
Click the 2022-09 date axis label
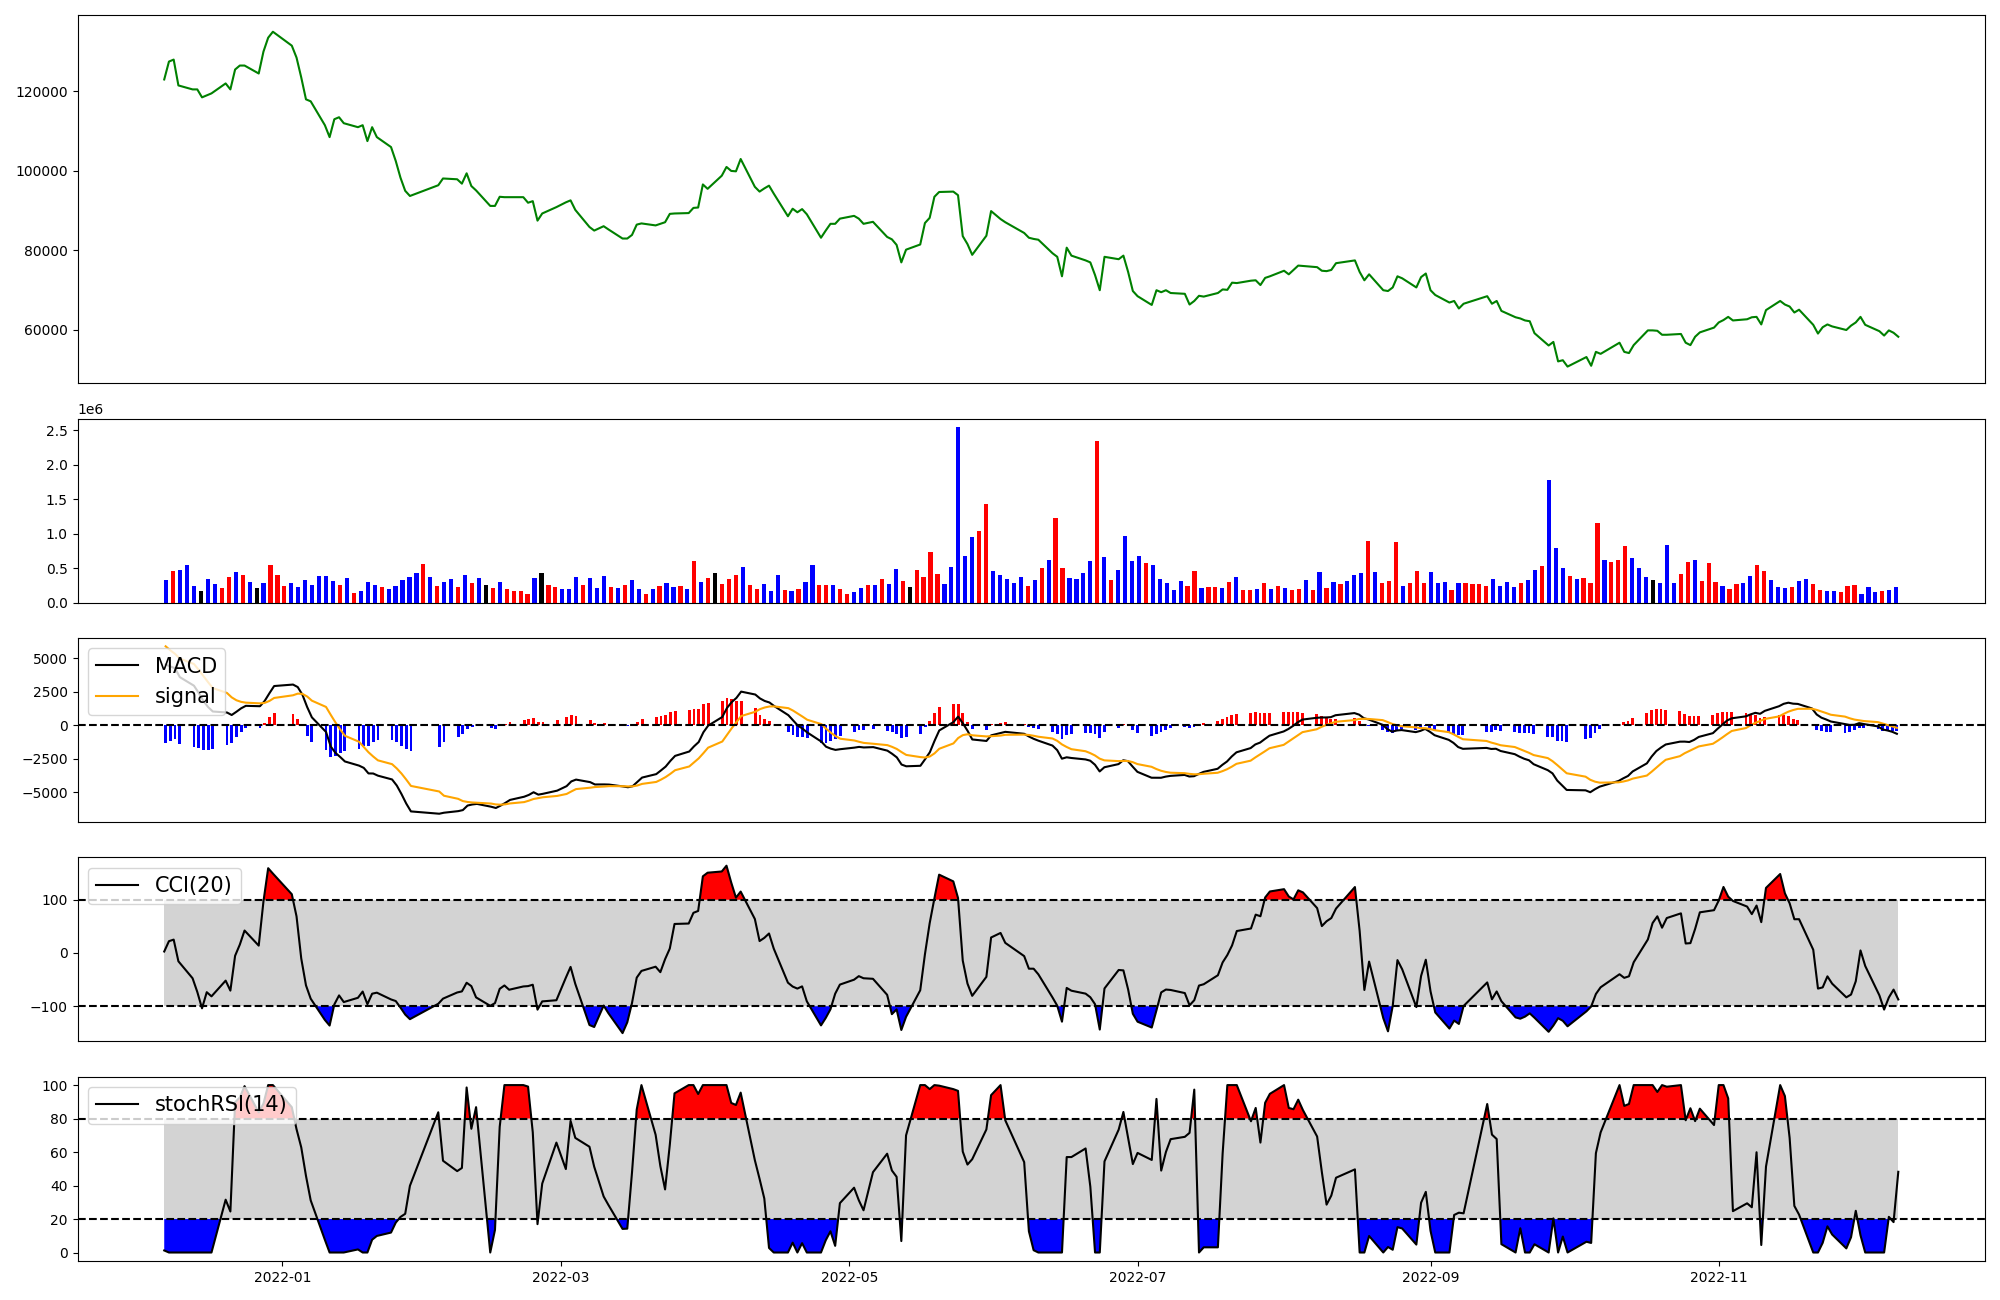[1430, 1277]
